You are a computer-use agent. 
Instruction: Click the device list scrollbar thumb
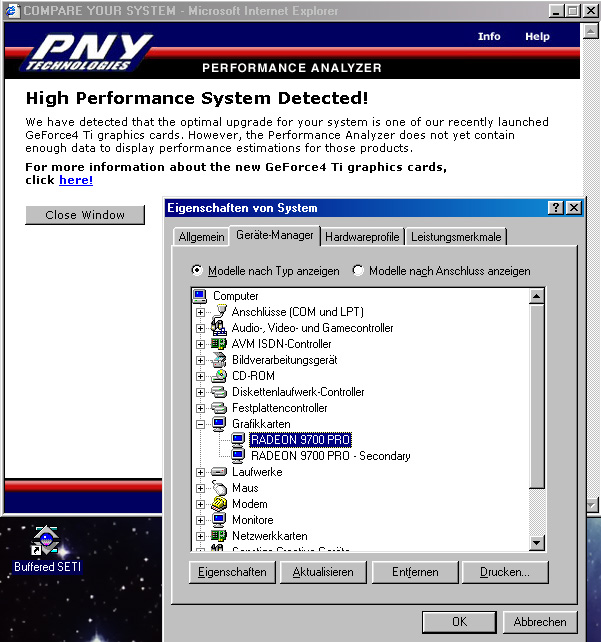pos(536,396)
